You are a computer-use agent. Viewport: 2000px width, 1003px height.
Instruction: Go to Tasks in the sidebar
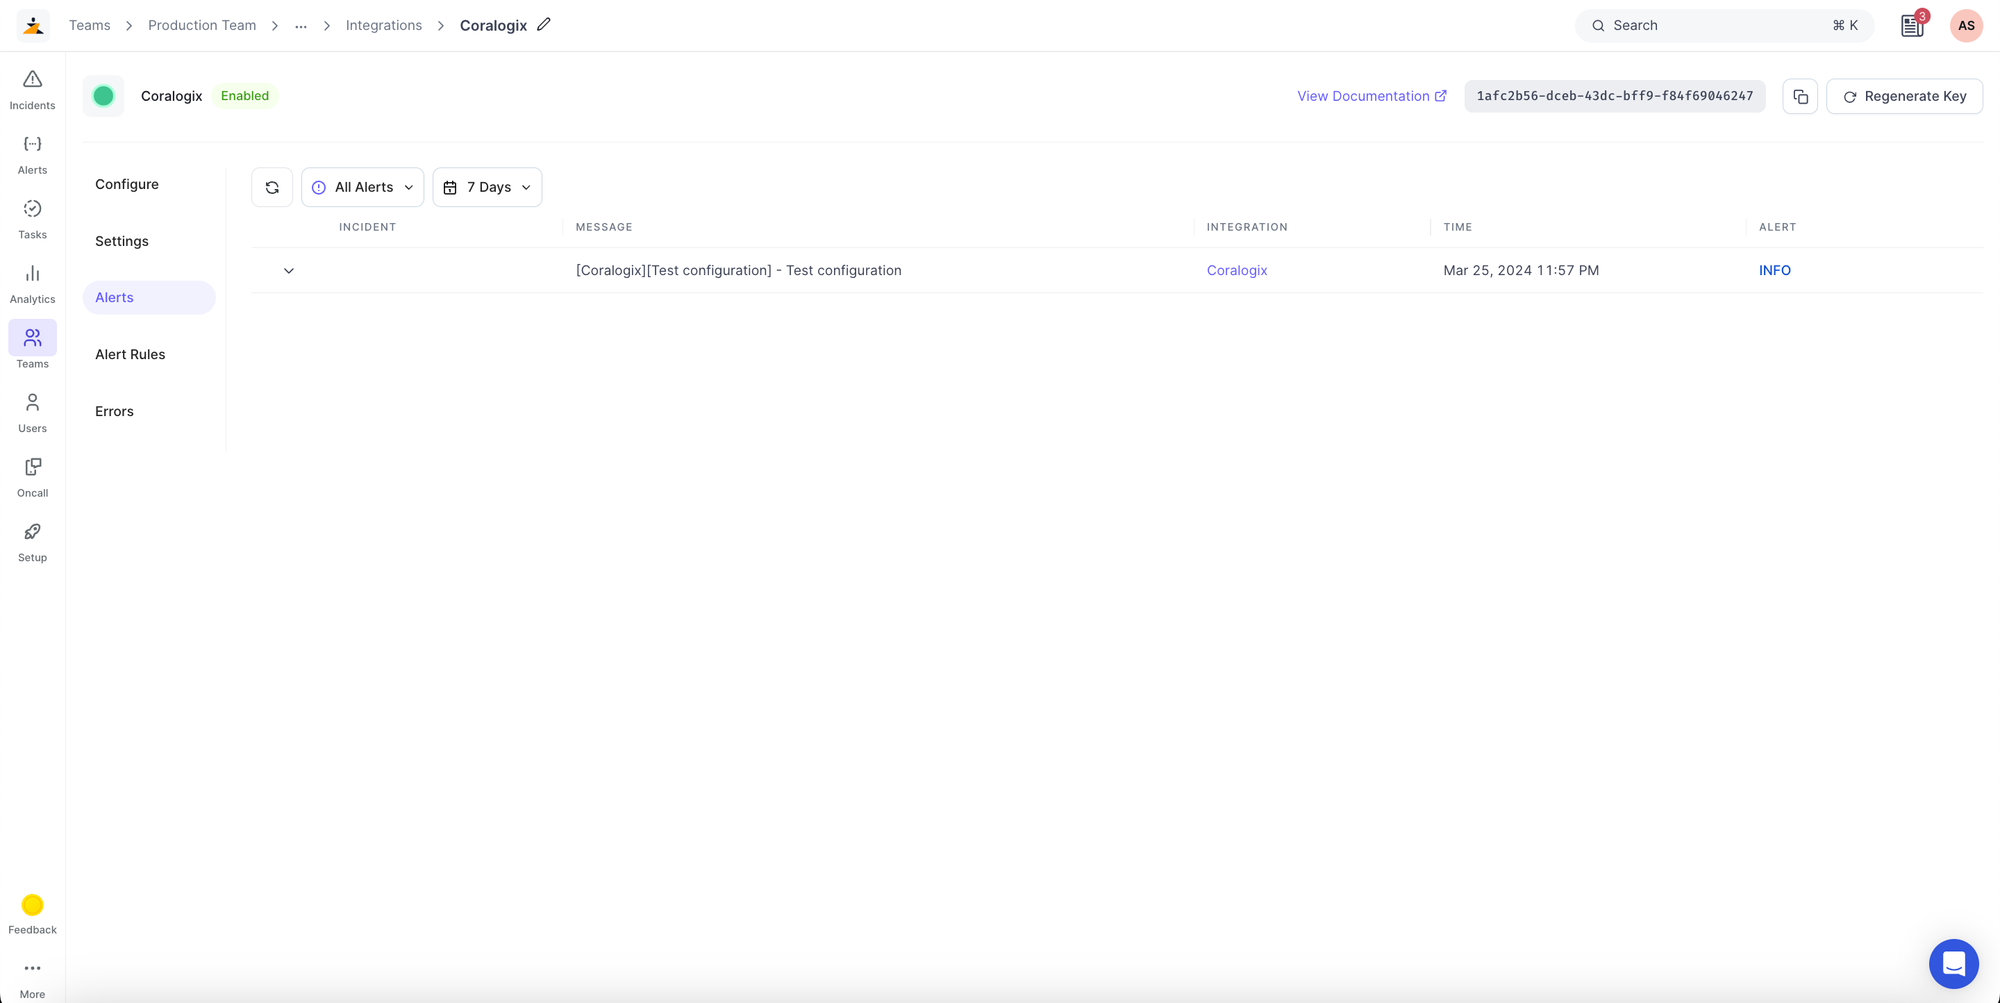click(x=32, y=219)
